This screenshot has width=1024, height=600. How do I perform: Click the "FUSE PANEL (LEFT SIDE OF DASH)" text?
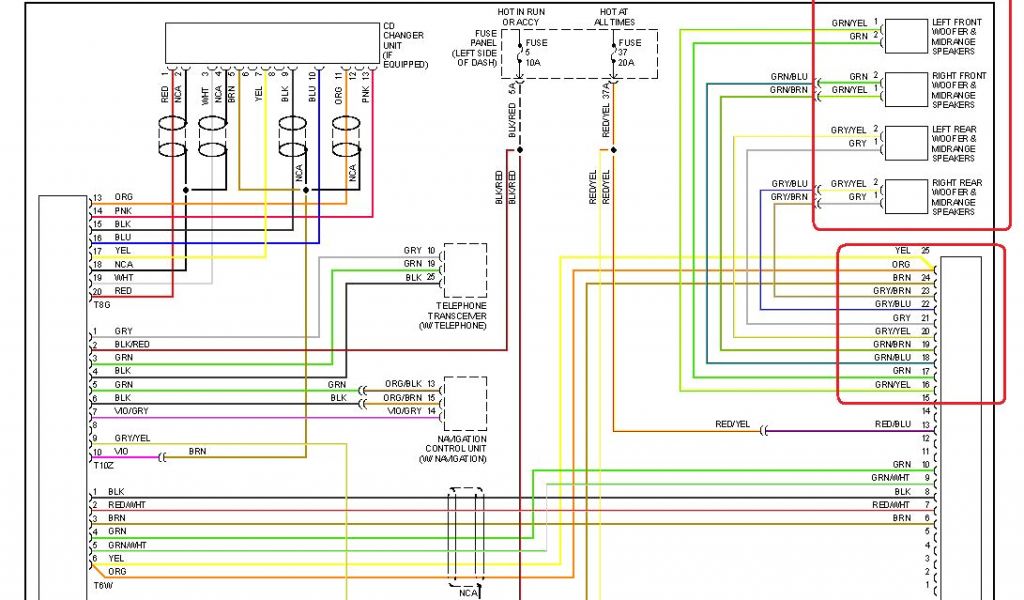476,47
